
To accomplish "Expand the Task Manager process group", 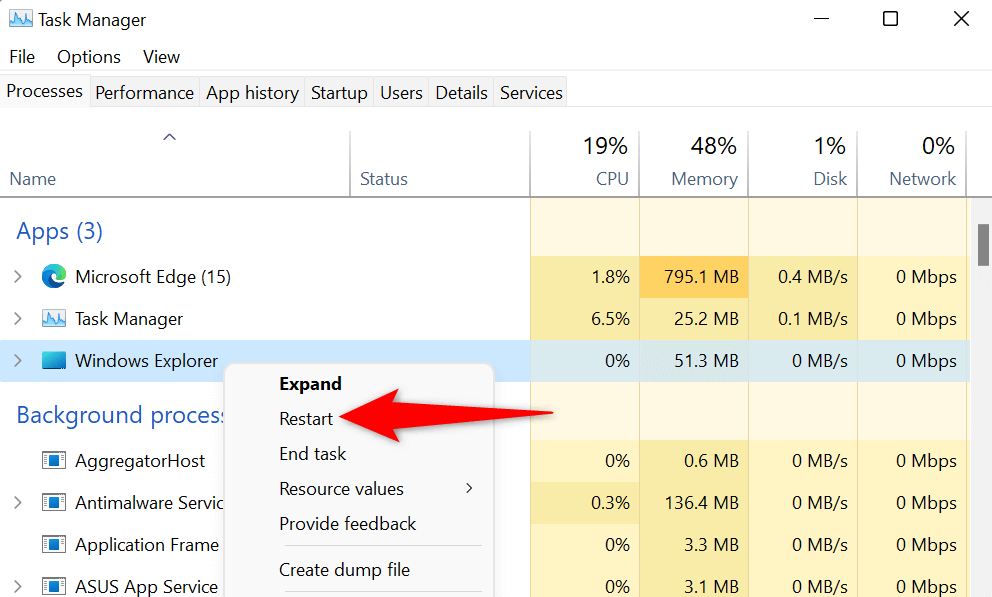I will point(18,320).
